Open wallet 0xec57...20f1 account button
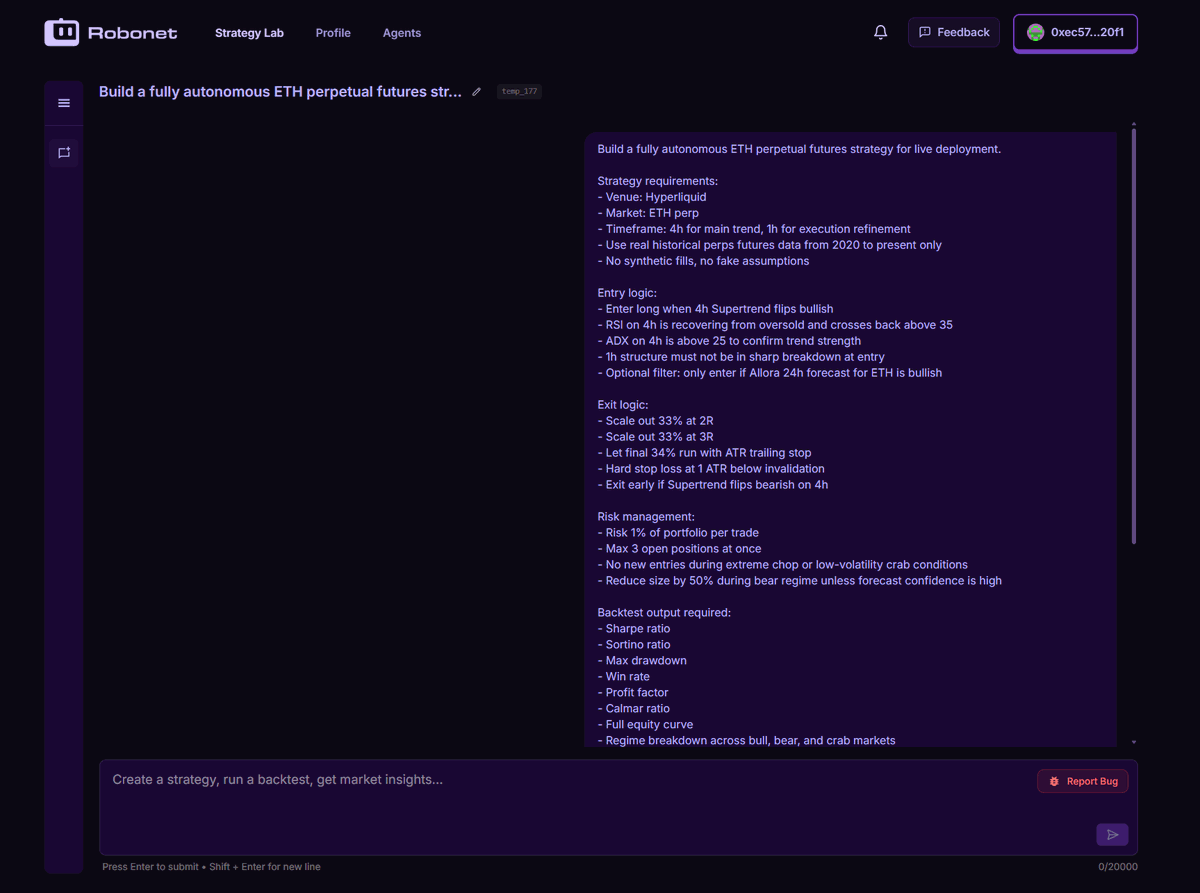The image size is (1200, 893). (1075, 33)
